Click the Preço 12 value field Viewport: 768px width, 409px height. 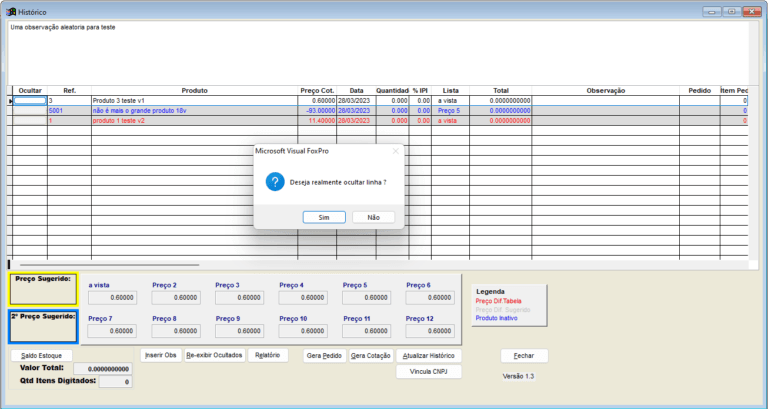(x=430, y=331)
